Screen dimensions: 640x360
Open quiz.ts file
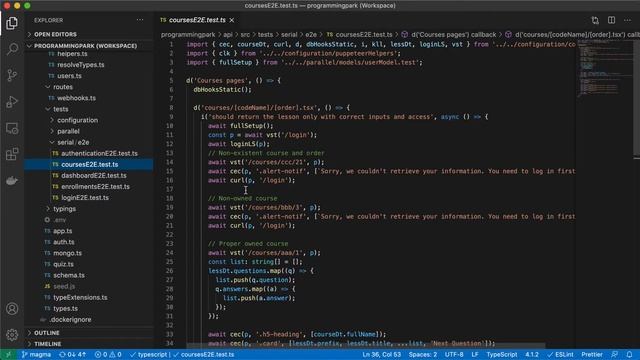coord(89,264)
